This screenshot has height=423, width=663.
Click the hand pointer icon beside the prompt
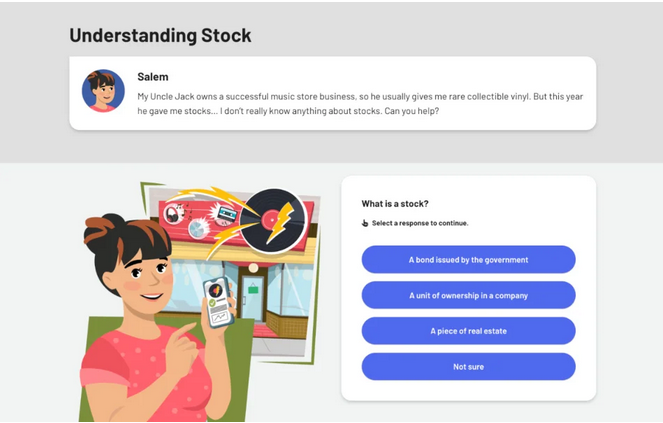click(365, 223)
